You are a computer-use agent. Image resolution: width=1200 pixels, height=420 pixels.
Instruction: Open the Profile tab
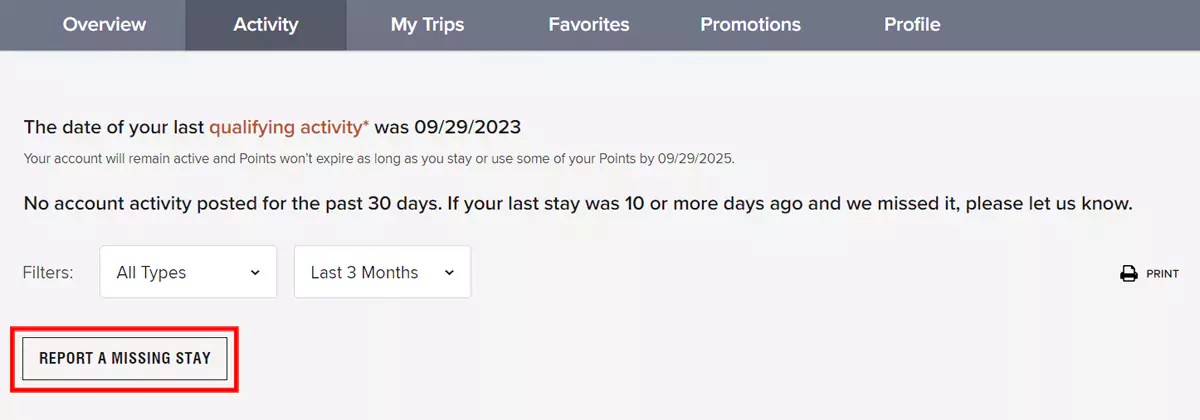[x=912, y=25]
